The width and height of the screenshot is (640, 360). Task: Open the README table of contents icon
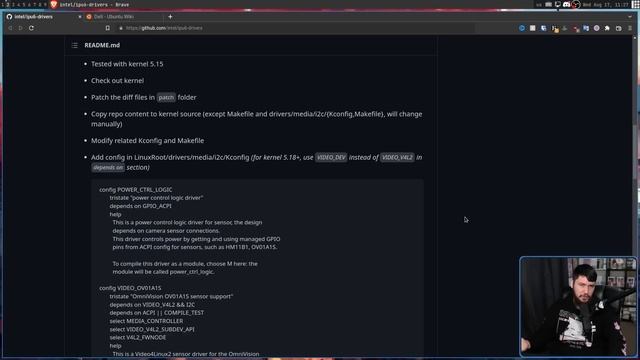tap(75, 45)
